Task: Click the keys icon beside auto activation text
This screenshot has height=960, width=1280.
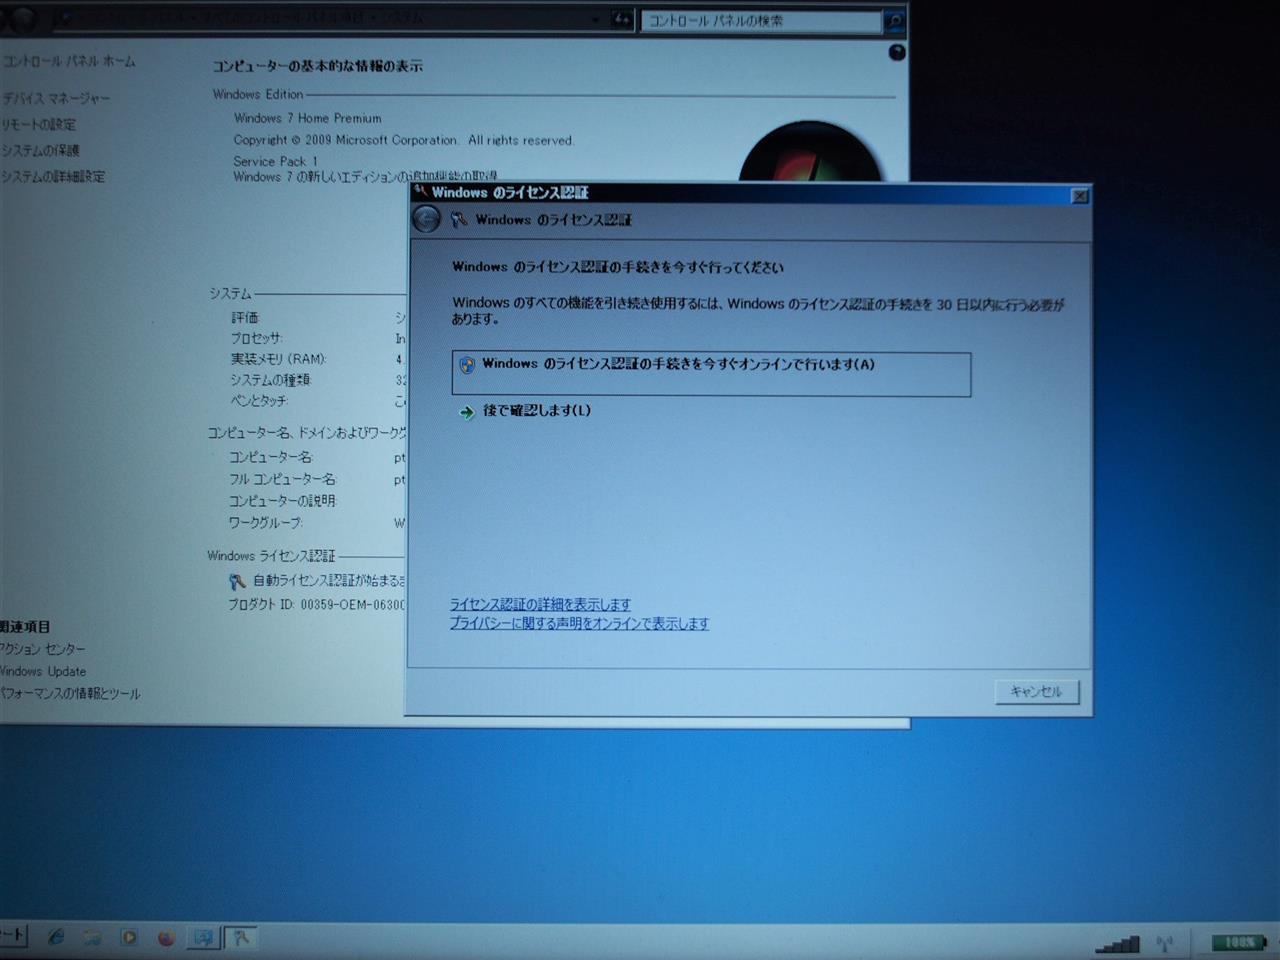Action: [x=237, y=581]
